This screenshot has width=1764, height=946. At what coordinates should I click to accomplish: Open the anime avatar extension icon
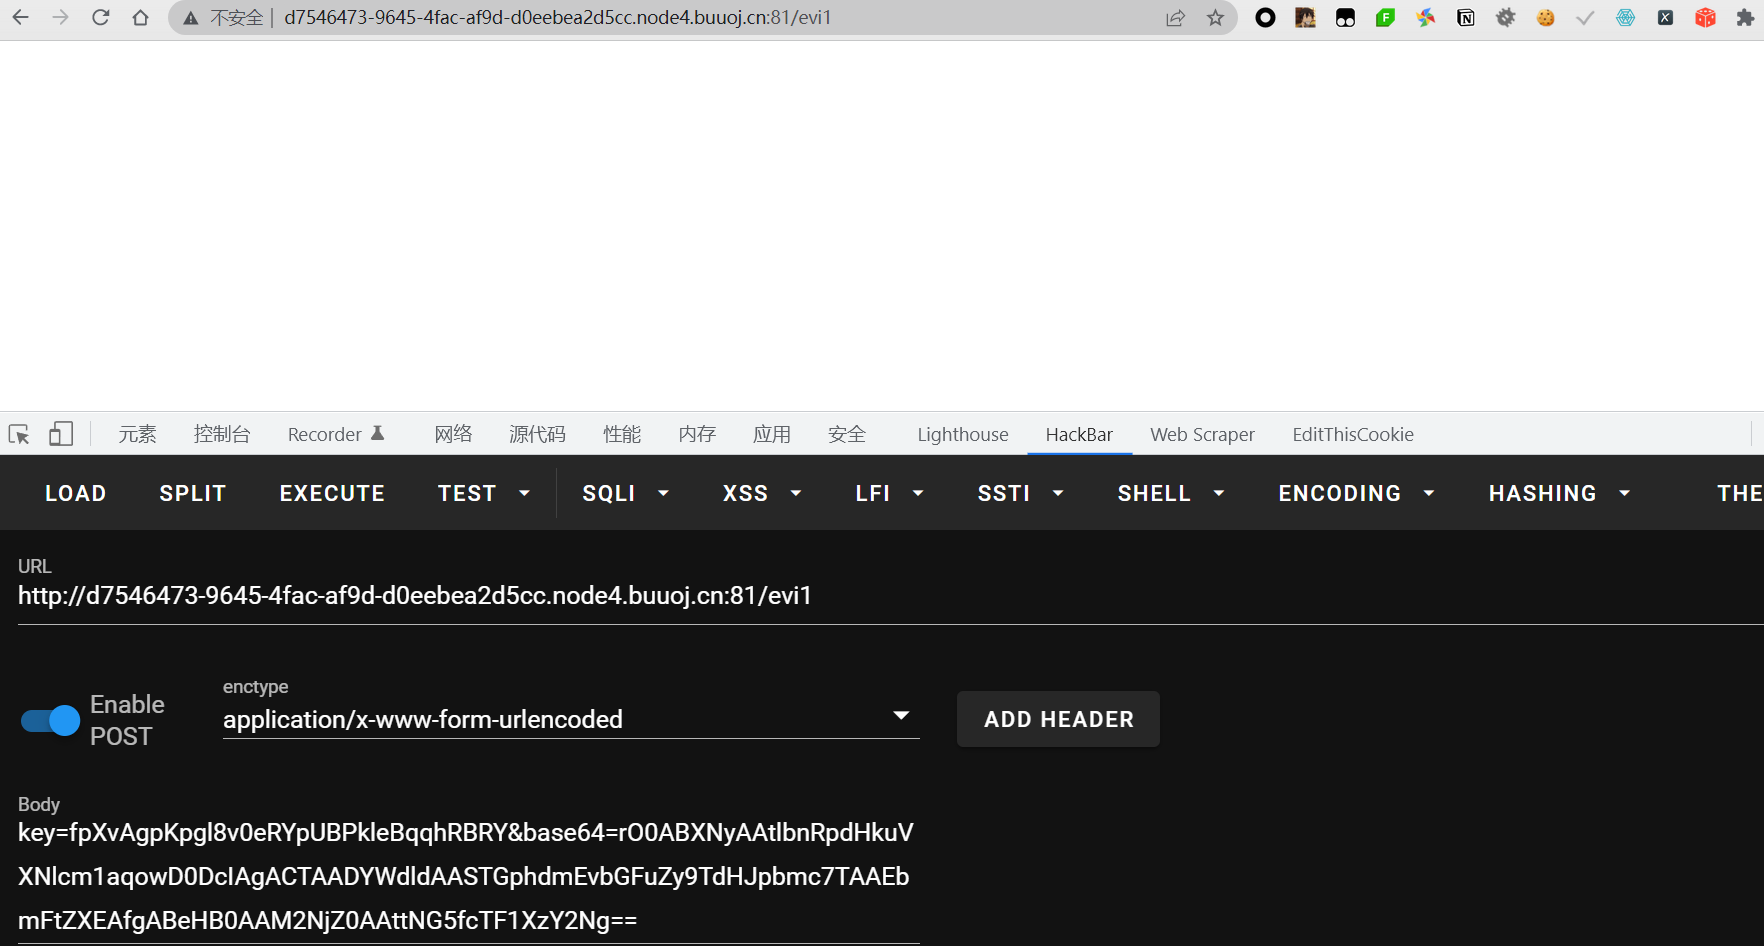(x=1305, y=18)
